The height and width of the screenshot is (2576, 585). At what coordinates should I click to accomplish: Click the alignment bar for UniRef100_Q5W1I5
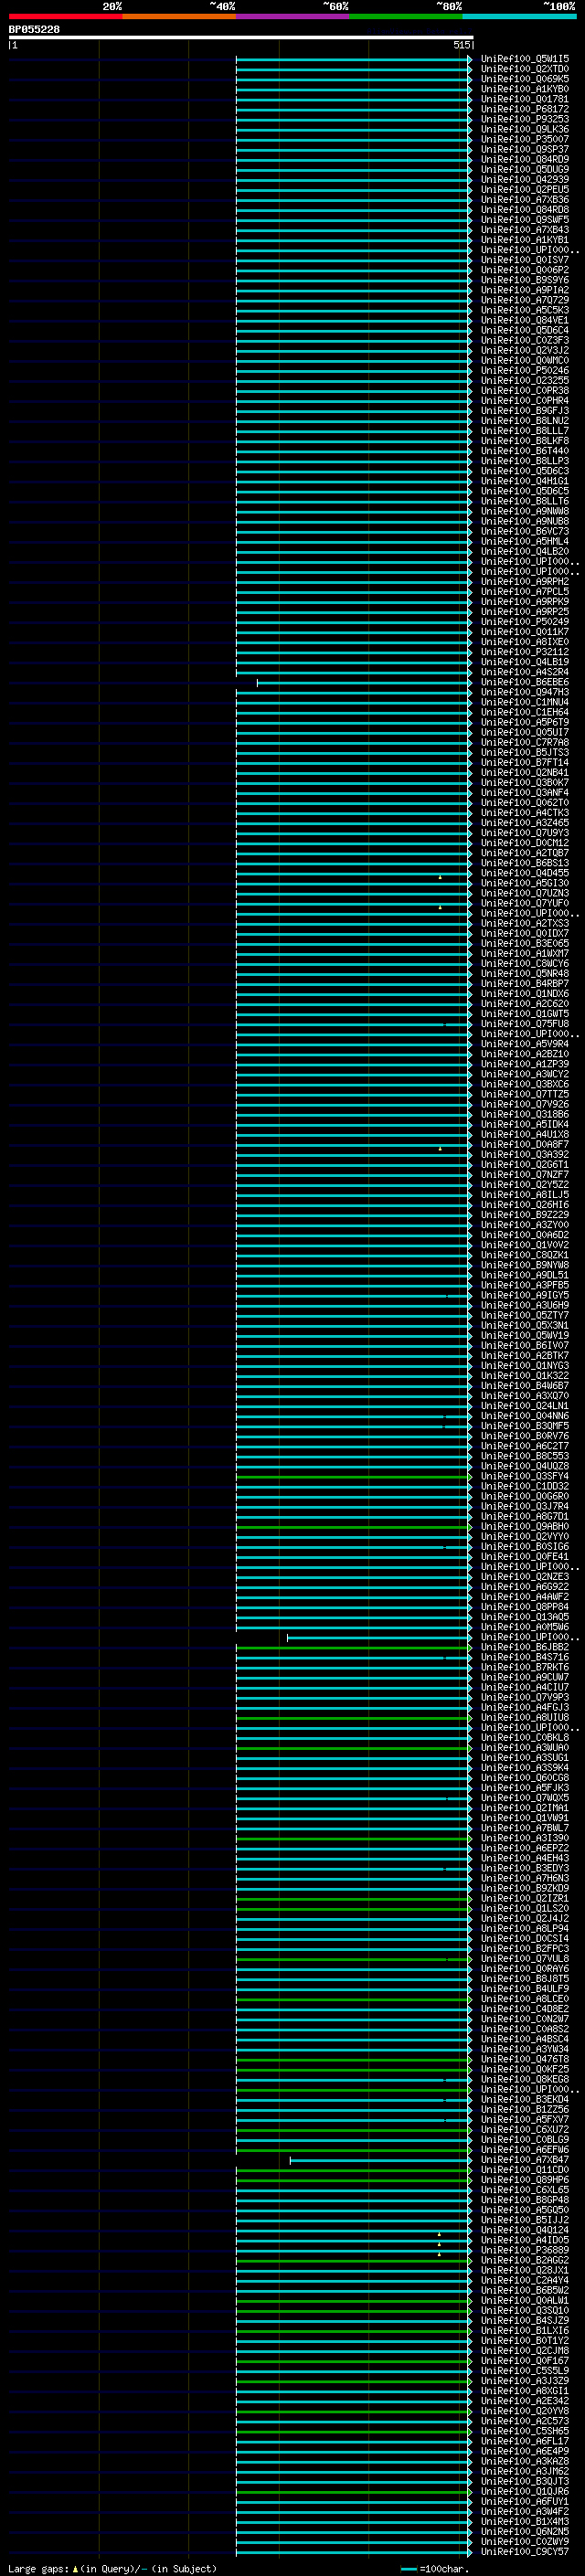[x=354, y=60]
